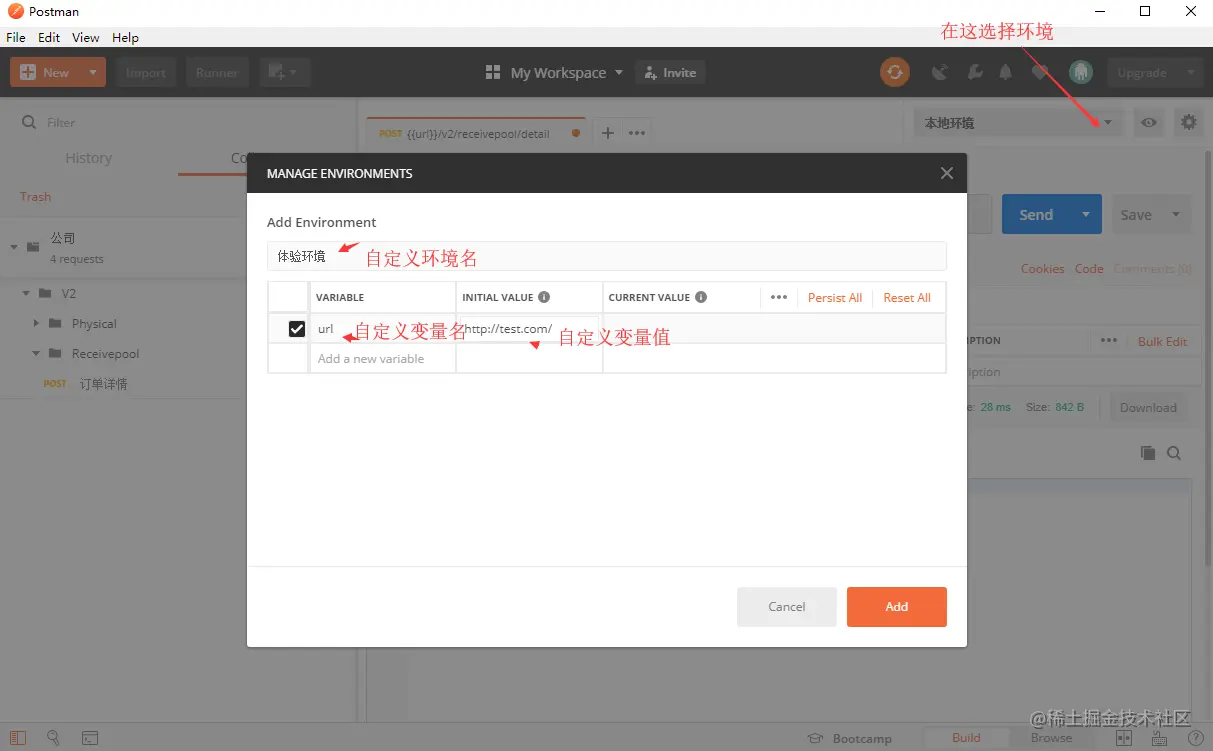Click the Bulk Edit link
The height and width of the screenshot is (751, 1213).
pyautogui.click(x=1162, y=341)
